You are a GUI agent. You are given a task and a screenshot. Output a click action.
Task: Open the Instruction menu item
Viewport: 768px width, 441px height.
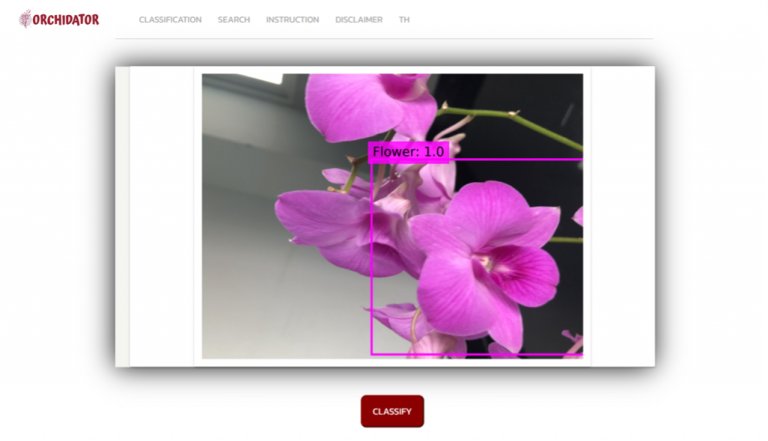pyautogui.click(x=292, y=20)
